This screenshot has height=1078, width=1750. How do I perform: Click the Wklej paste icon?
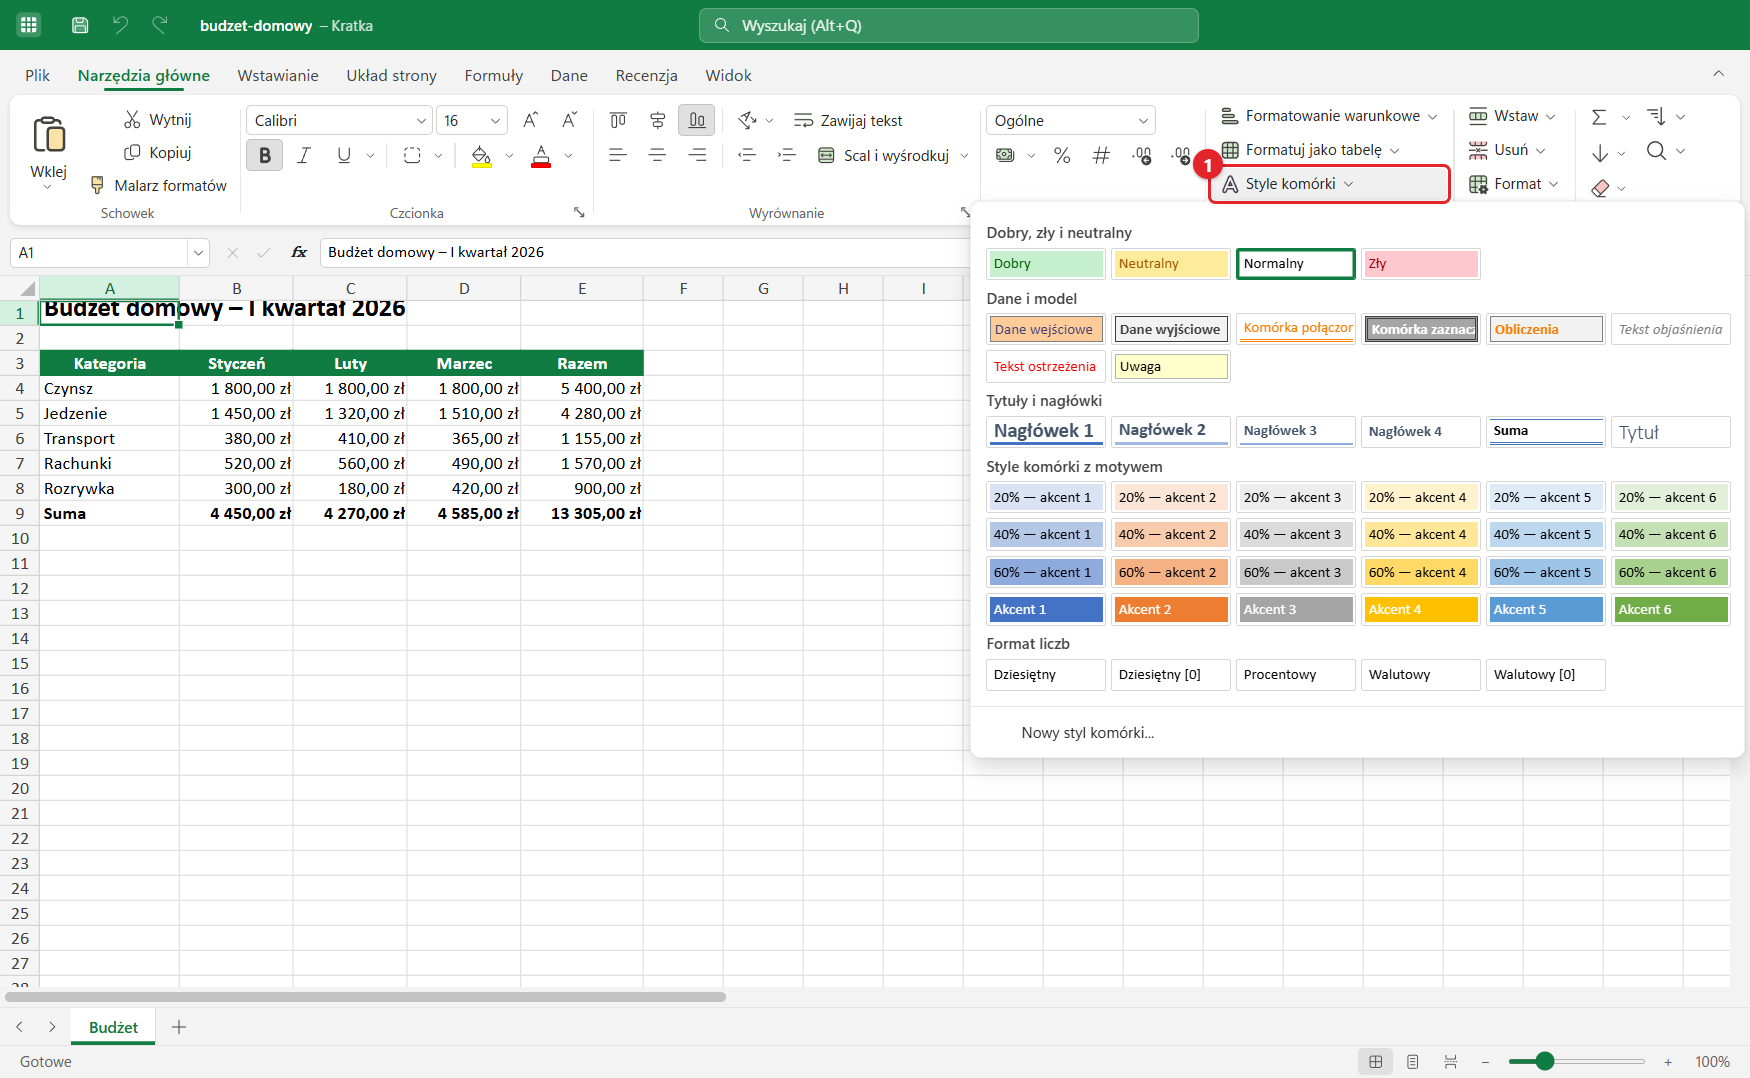(x=49, y=134)
